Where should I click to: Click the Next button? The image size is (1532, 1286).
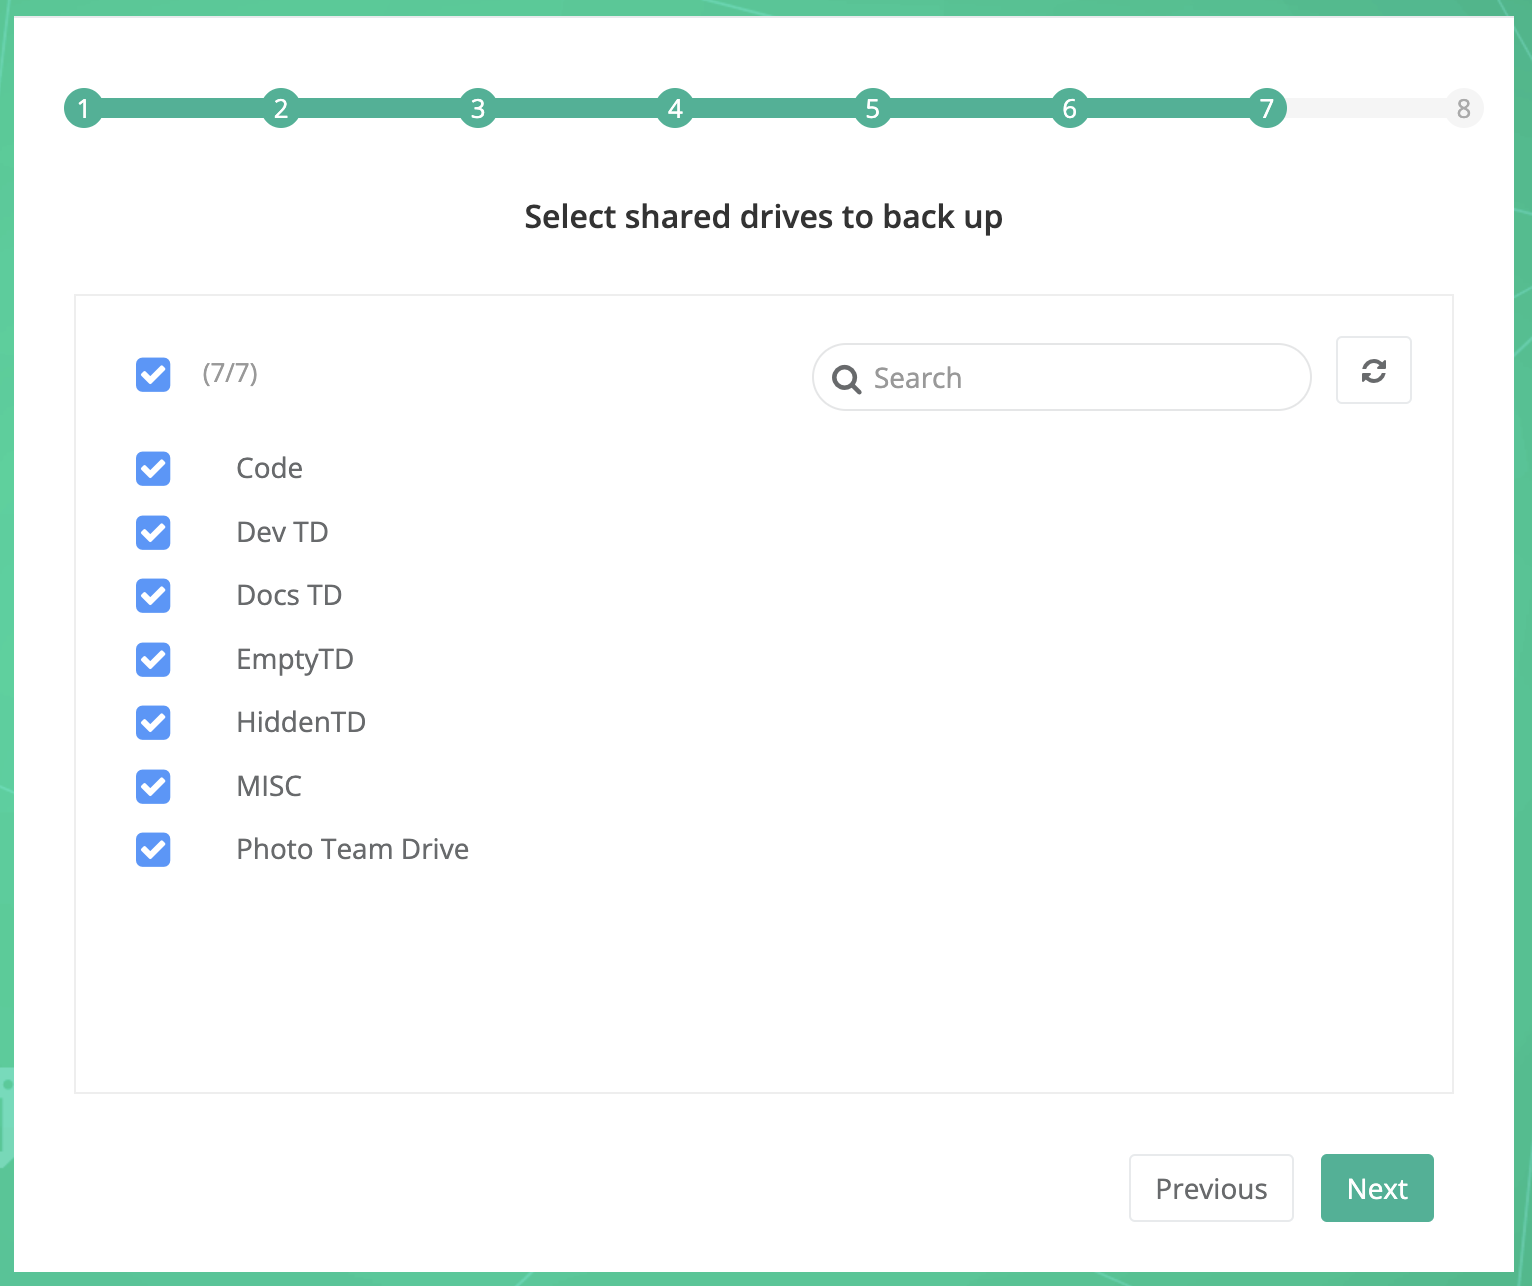pyautogui.click(x=1377, y=1188)
